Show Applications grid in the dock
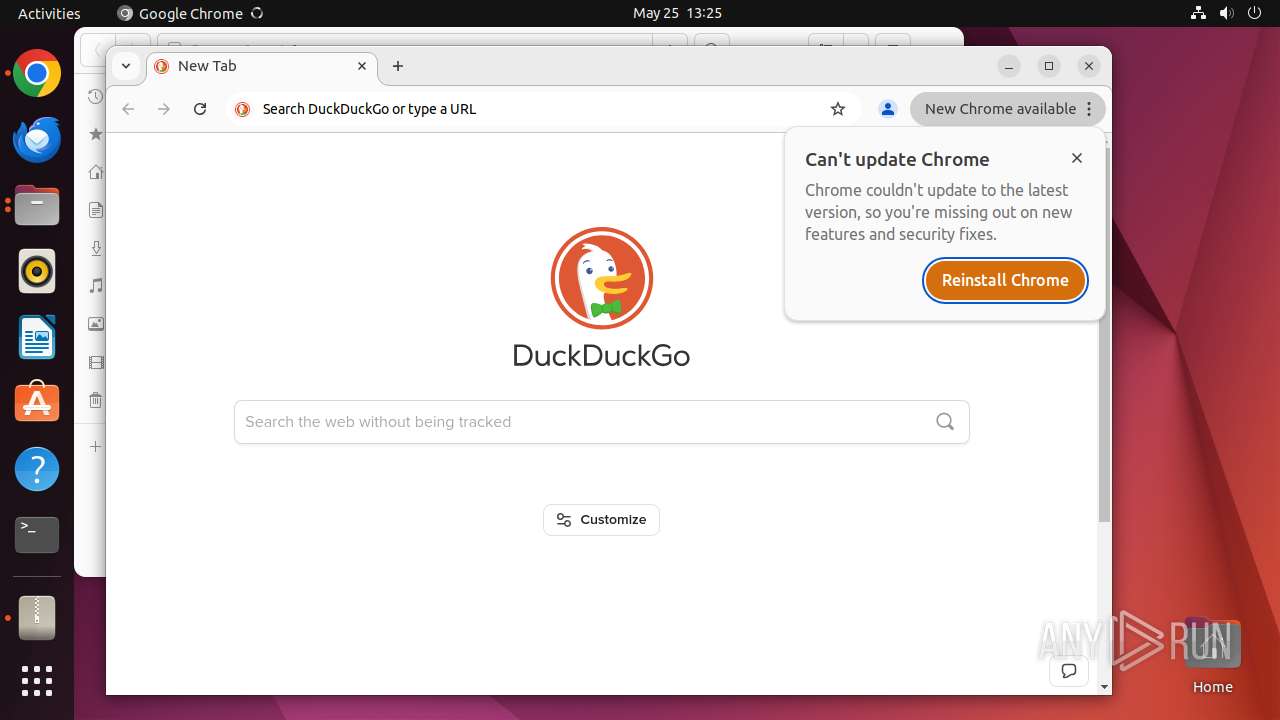Screen dimensions: 1280x720 point(37,681)
